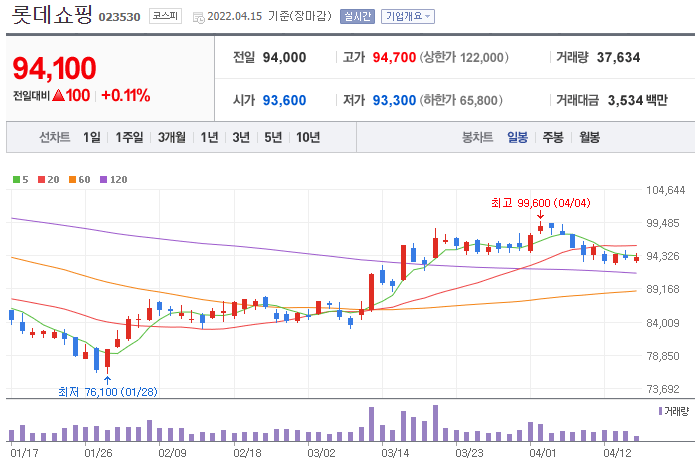The image size is (695, 466).
Task: Click the 99,485 price axis label
Action: click(x=663, y=223)
